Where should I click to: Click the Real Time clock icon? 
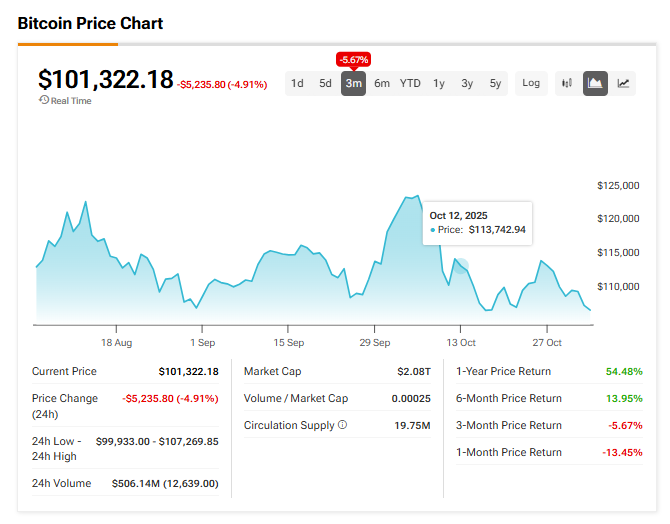pyautogui.click(x=43, y=100)
